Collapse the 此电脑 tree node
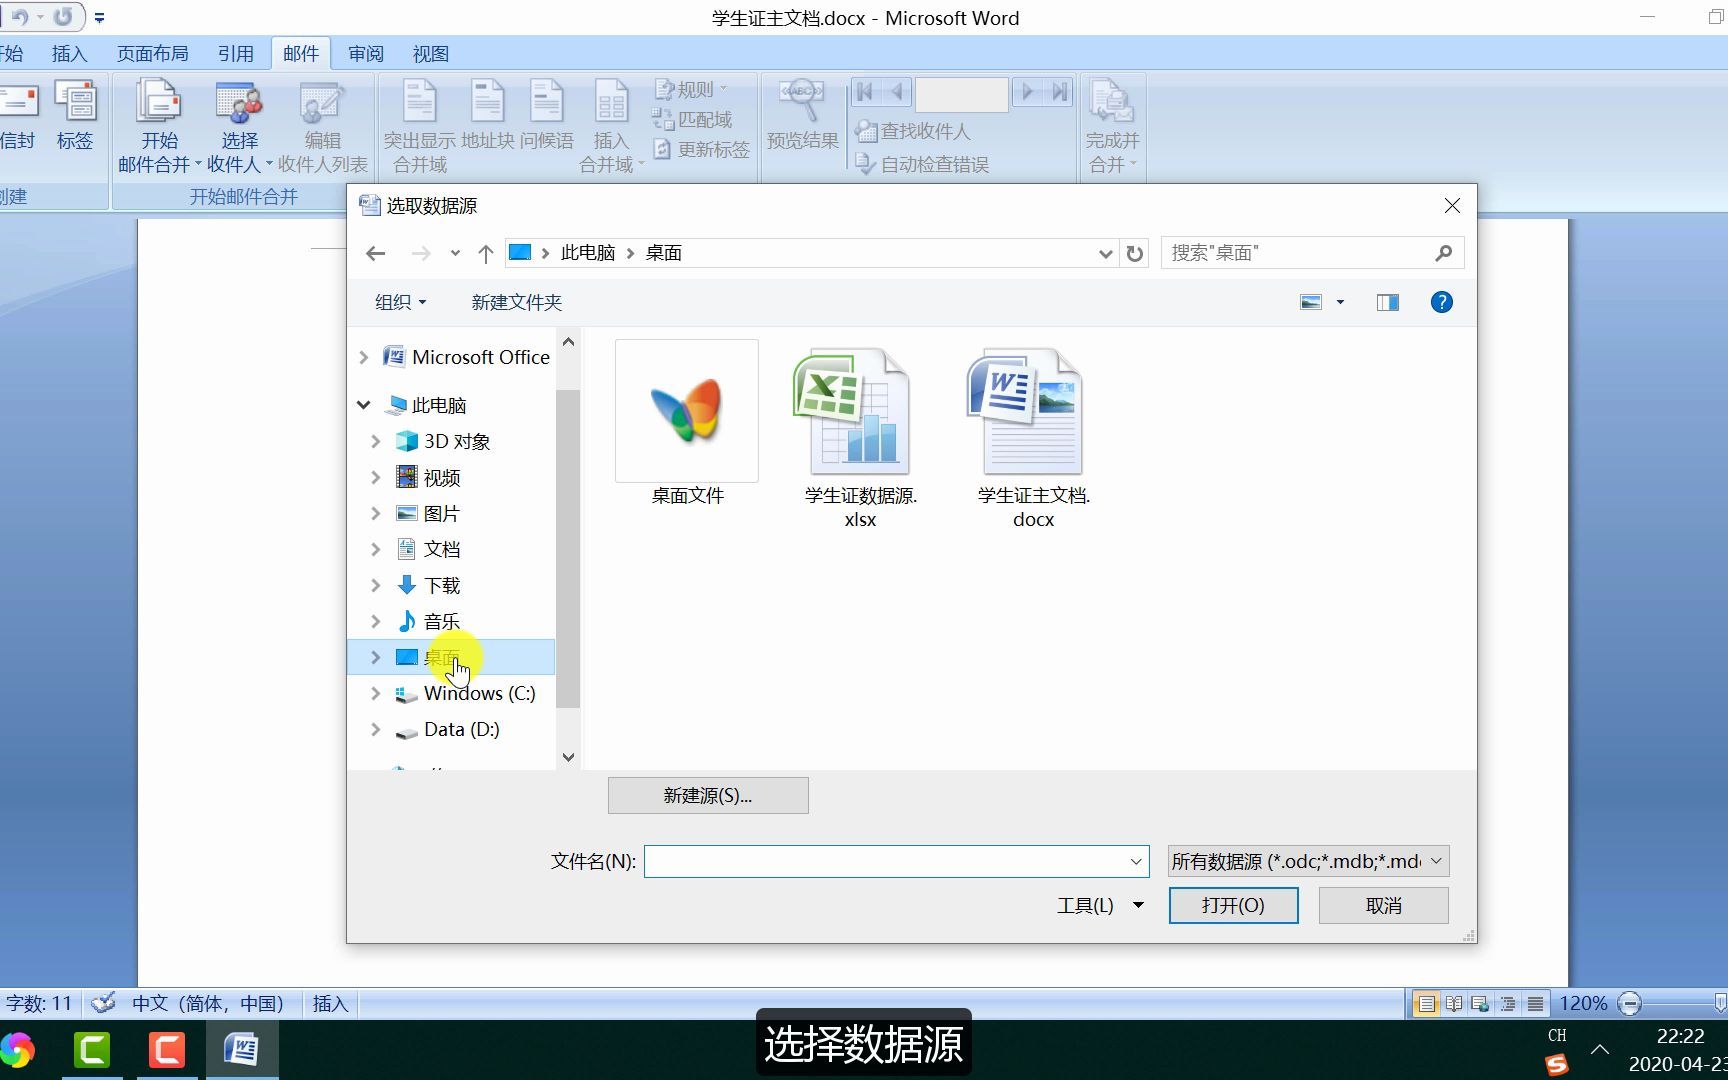This screenshot has height=1080, width=1728. click(x=364, y=405)
